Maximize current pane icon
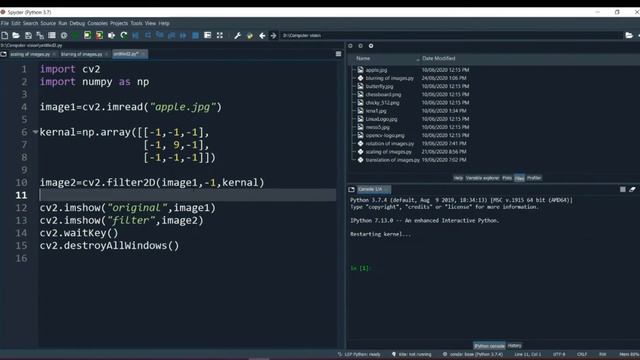The width and height of the screenshot is (640, 360). coord(220,36)
